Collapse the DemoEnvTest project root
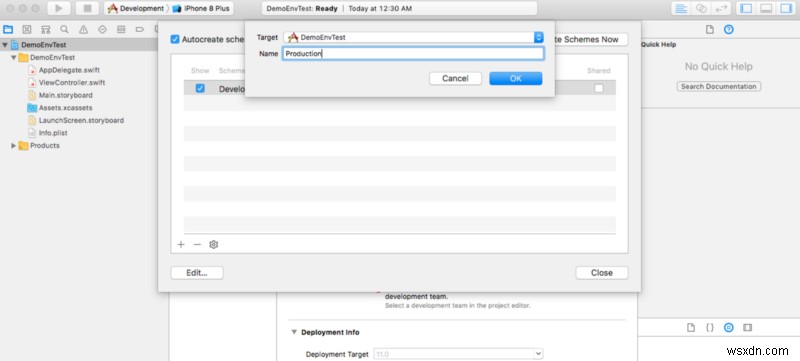Screen dimensions: 800x361 point(5,45)
